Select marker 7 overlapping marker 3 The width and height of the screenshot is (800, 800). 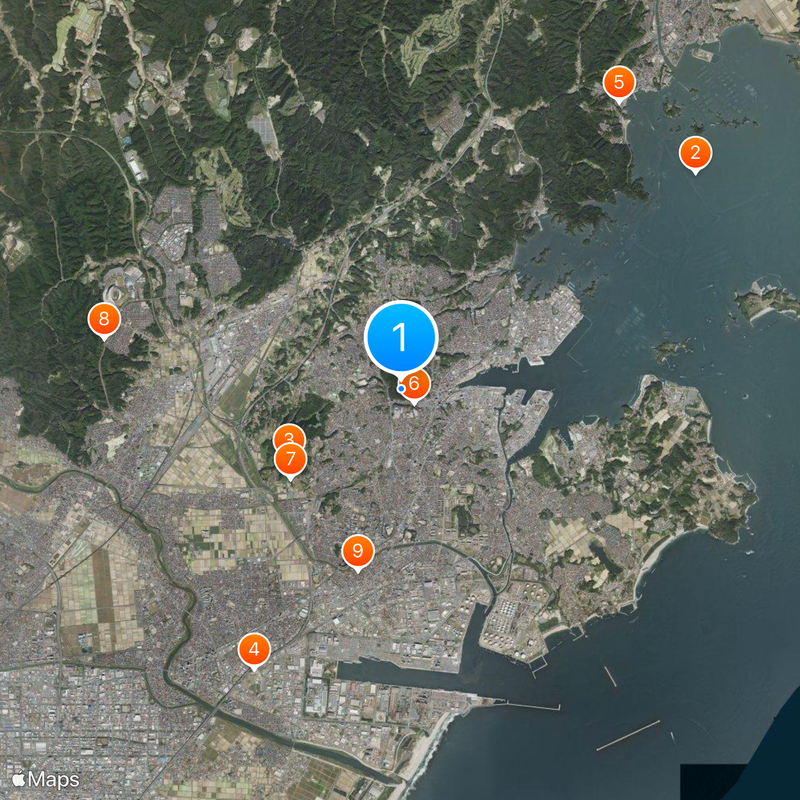click(x=290, y=456)
